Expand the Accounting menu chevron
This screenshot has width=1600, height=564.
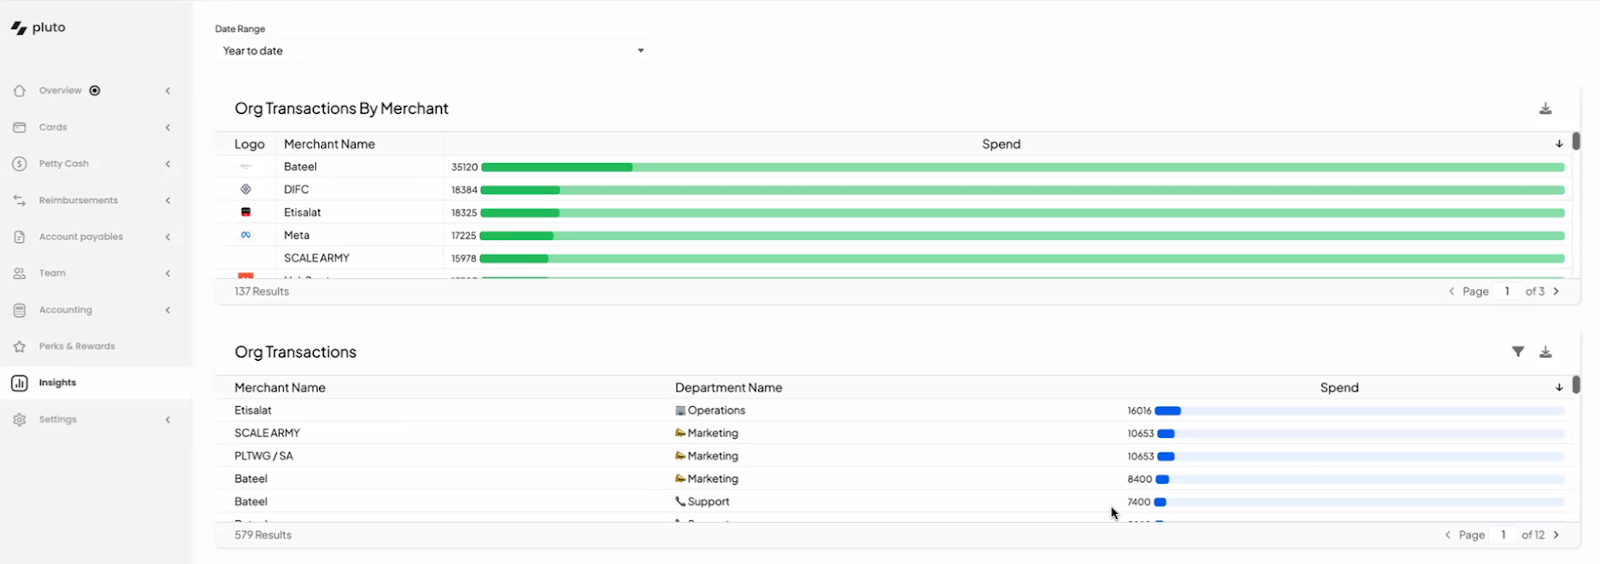pos(168,310)
